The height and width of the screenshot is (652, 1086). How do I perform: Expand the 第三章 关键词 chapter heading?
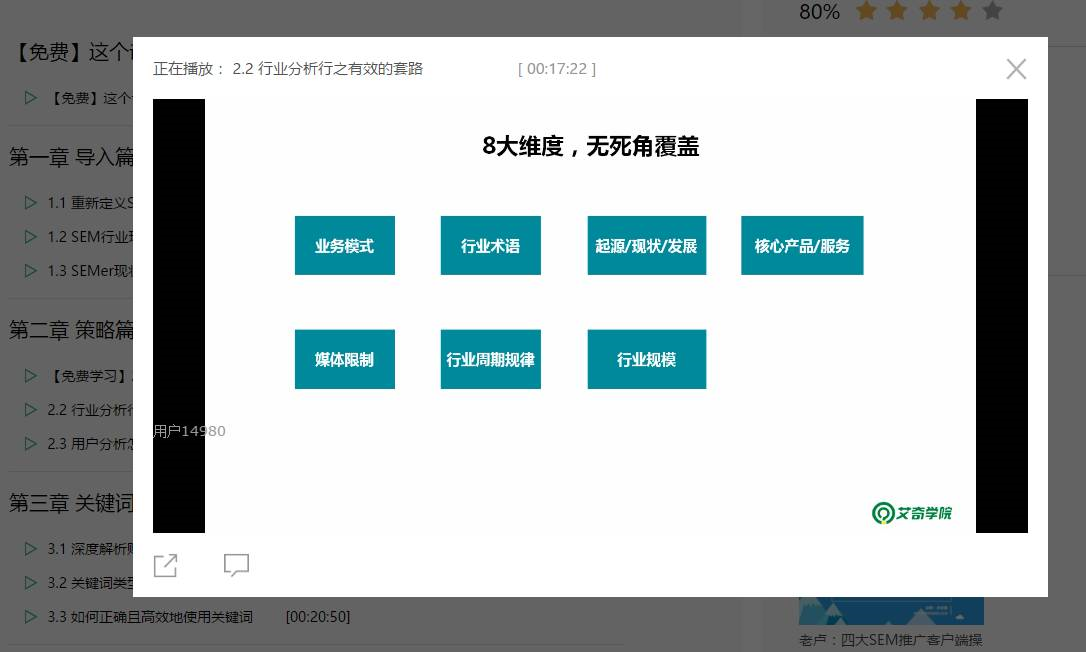pos(71,503)
